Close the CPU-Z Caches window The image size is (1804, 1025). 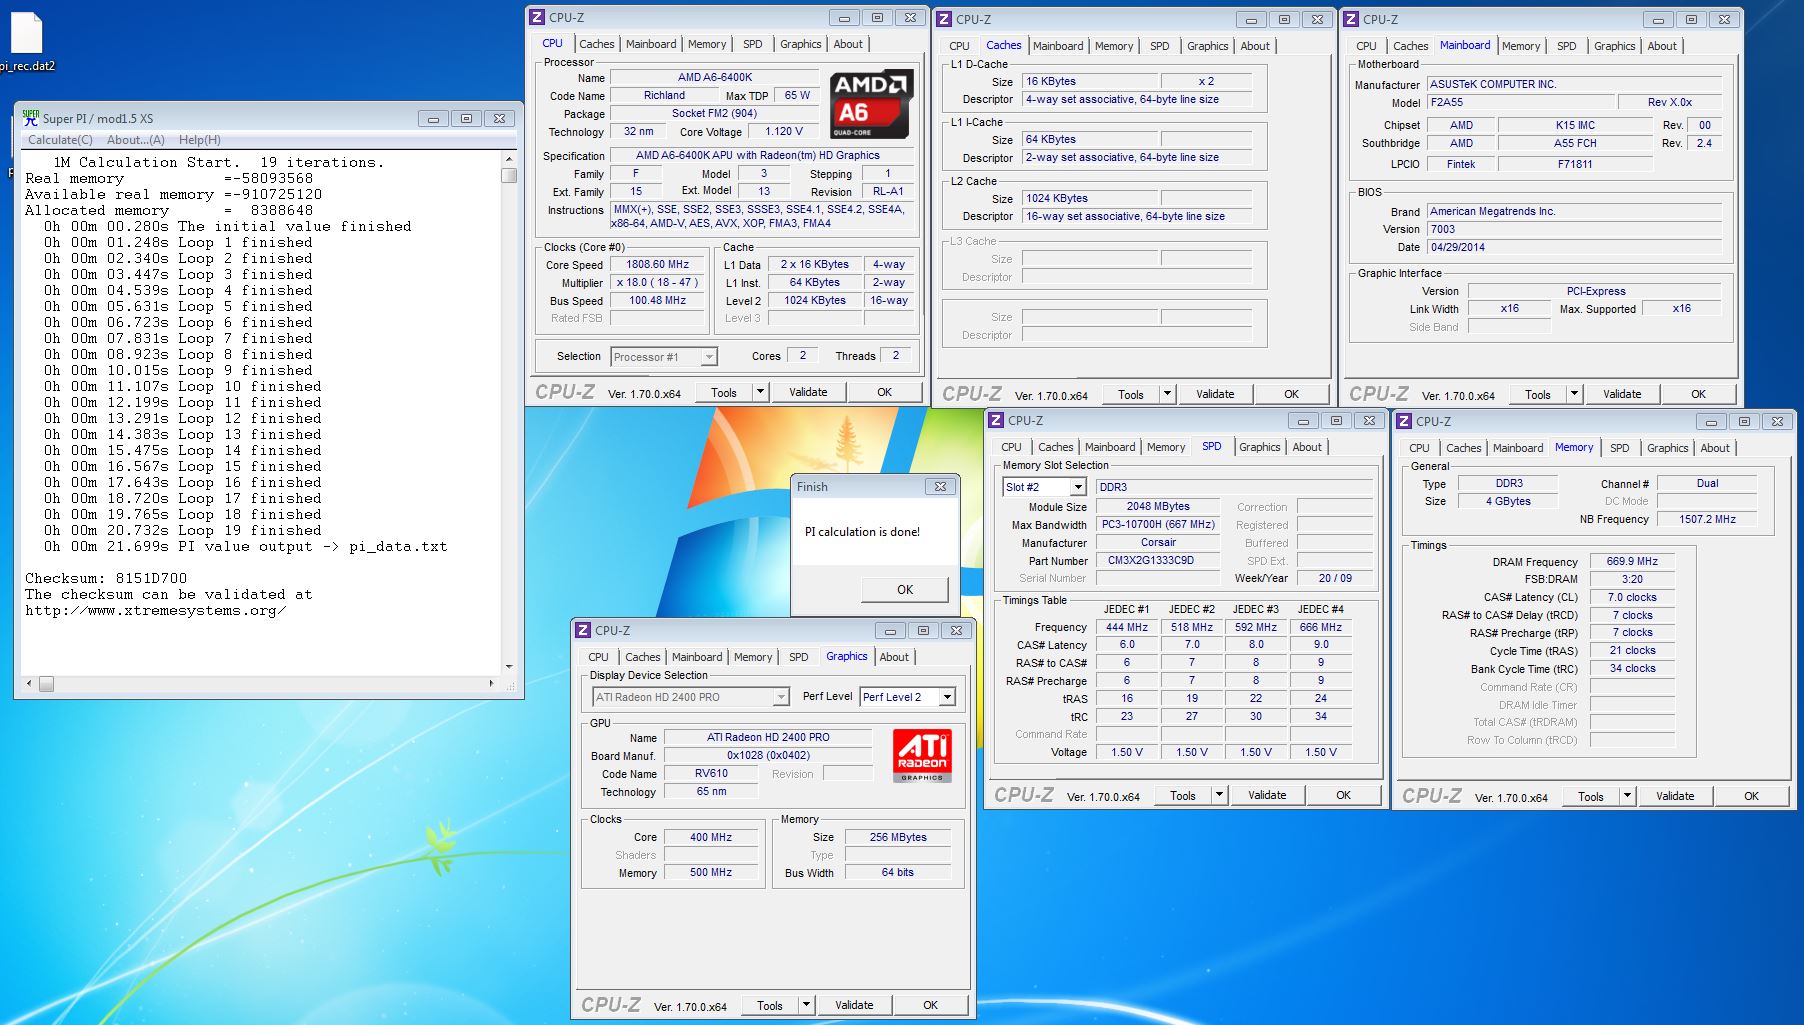point(1317,19)
